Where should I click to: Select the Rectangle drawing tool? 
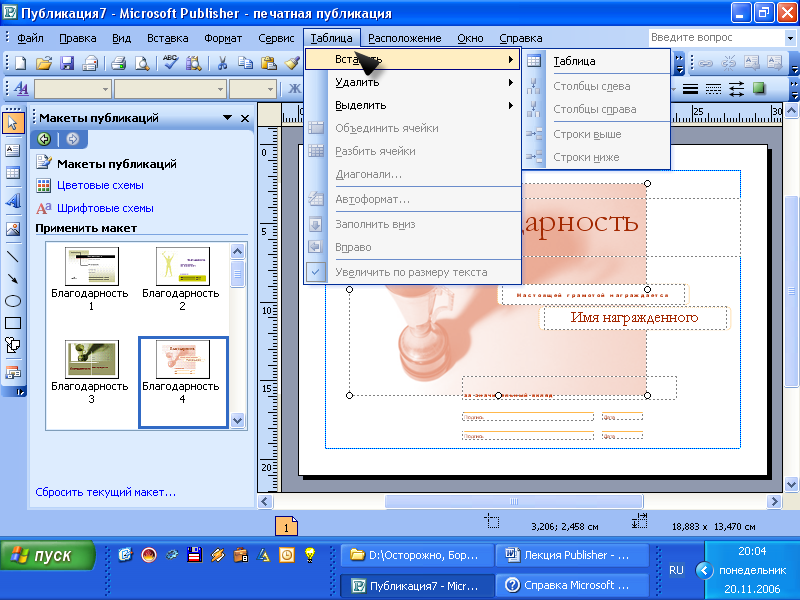(13, 323)
